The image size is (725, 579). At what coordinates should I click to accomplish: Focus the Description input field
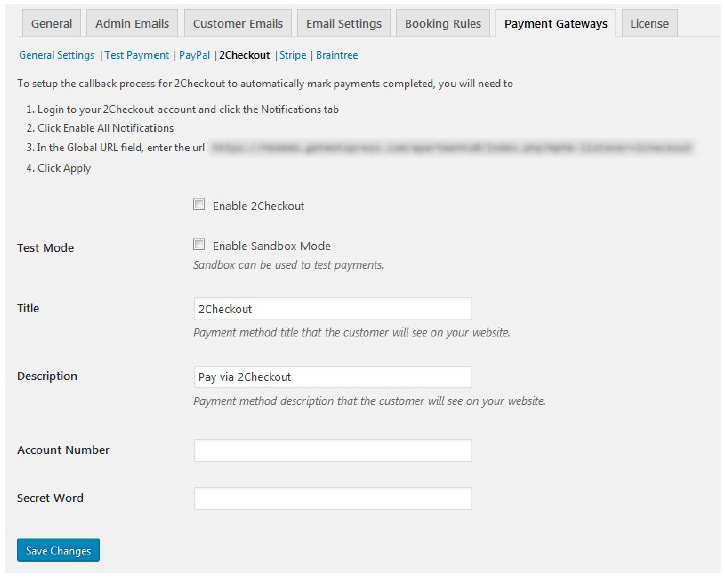[x=332, y=377]
